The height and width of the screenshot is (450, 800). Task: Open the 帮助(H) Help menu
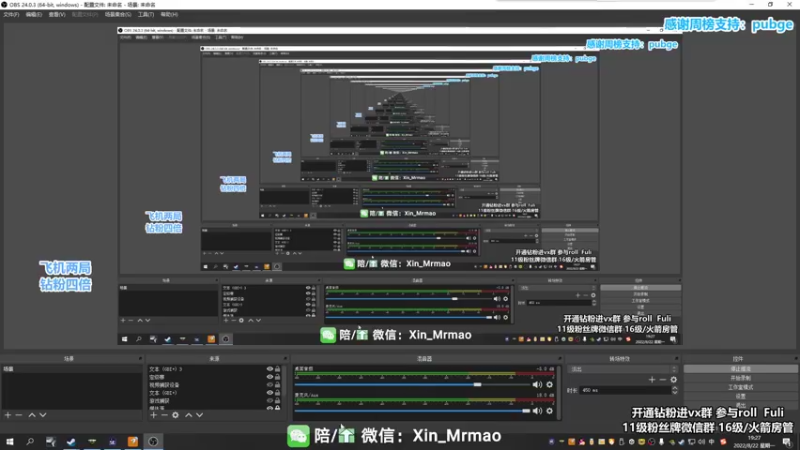(169, 14)
